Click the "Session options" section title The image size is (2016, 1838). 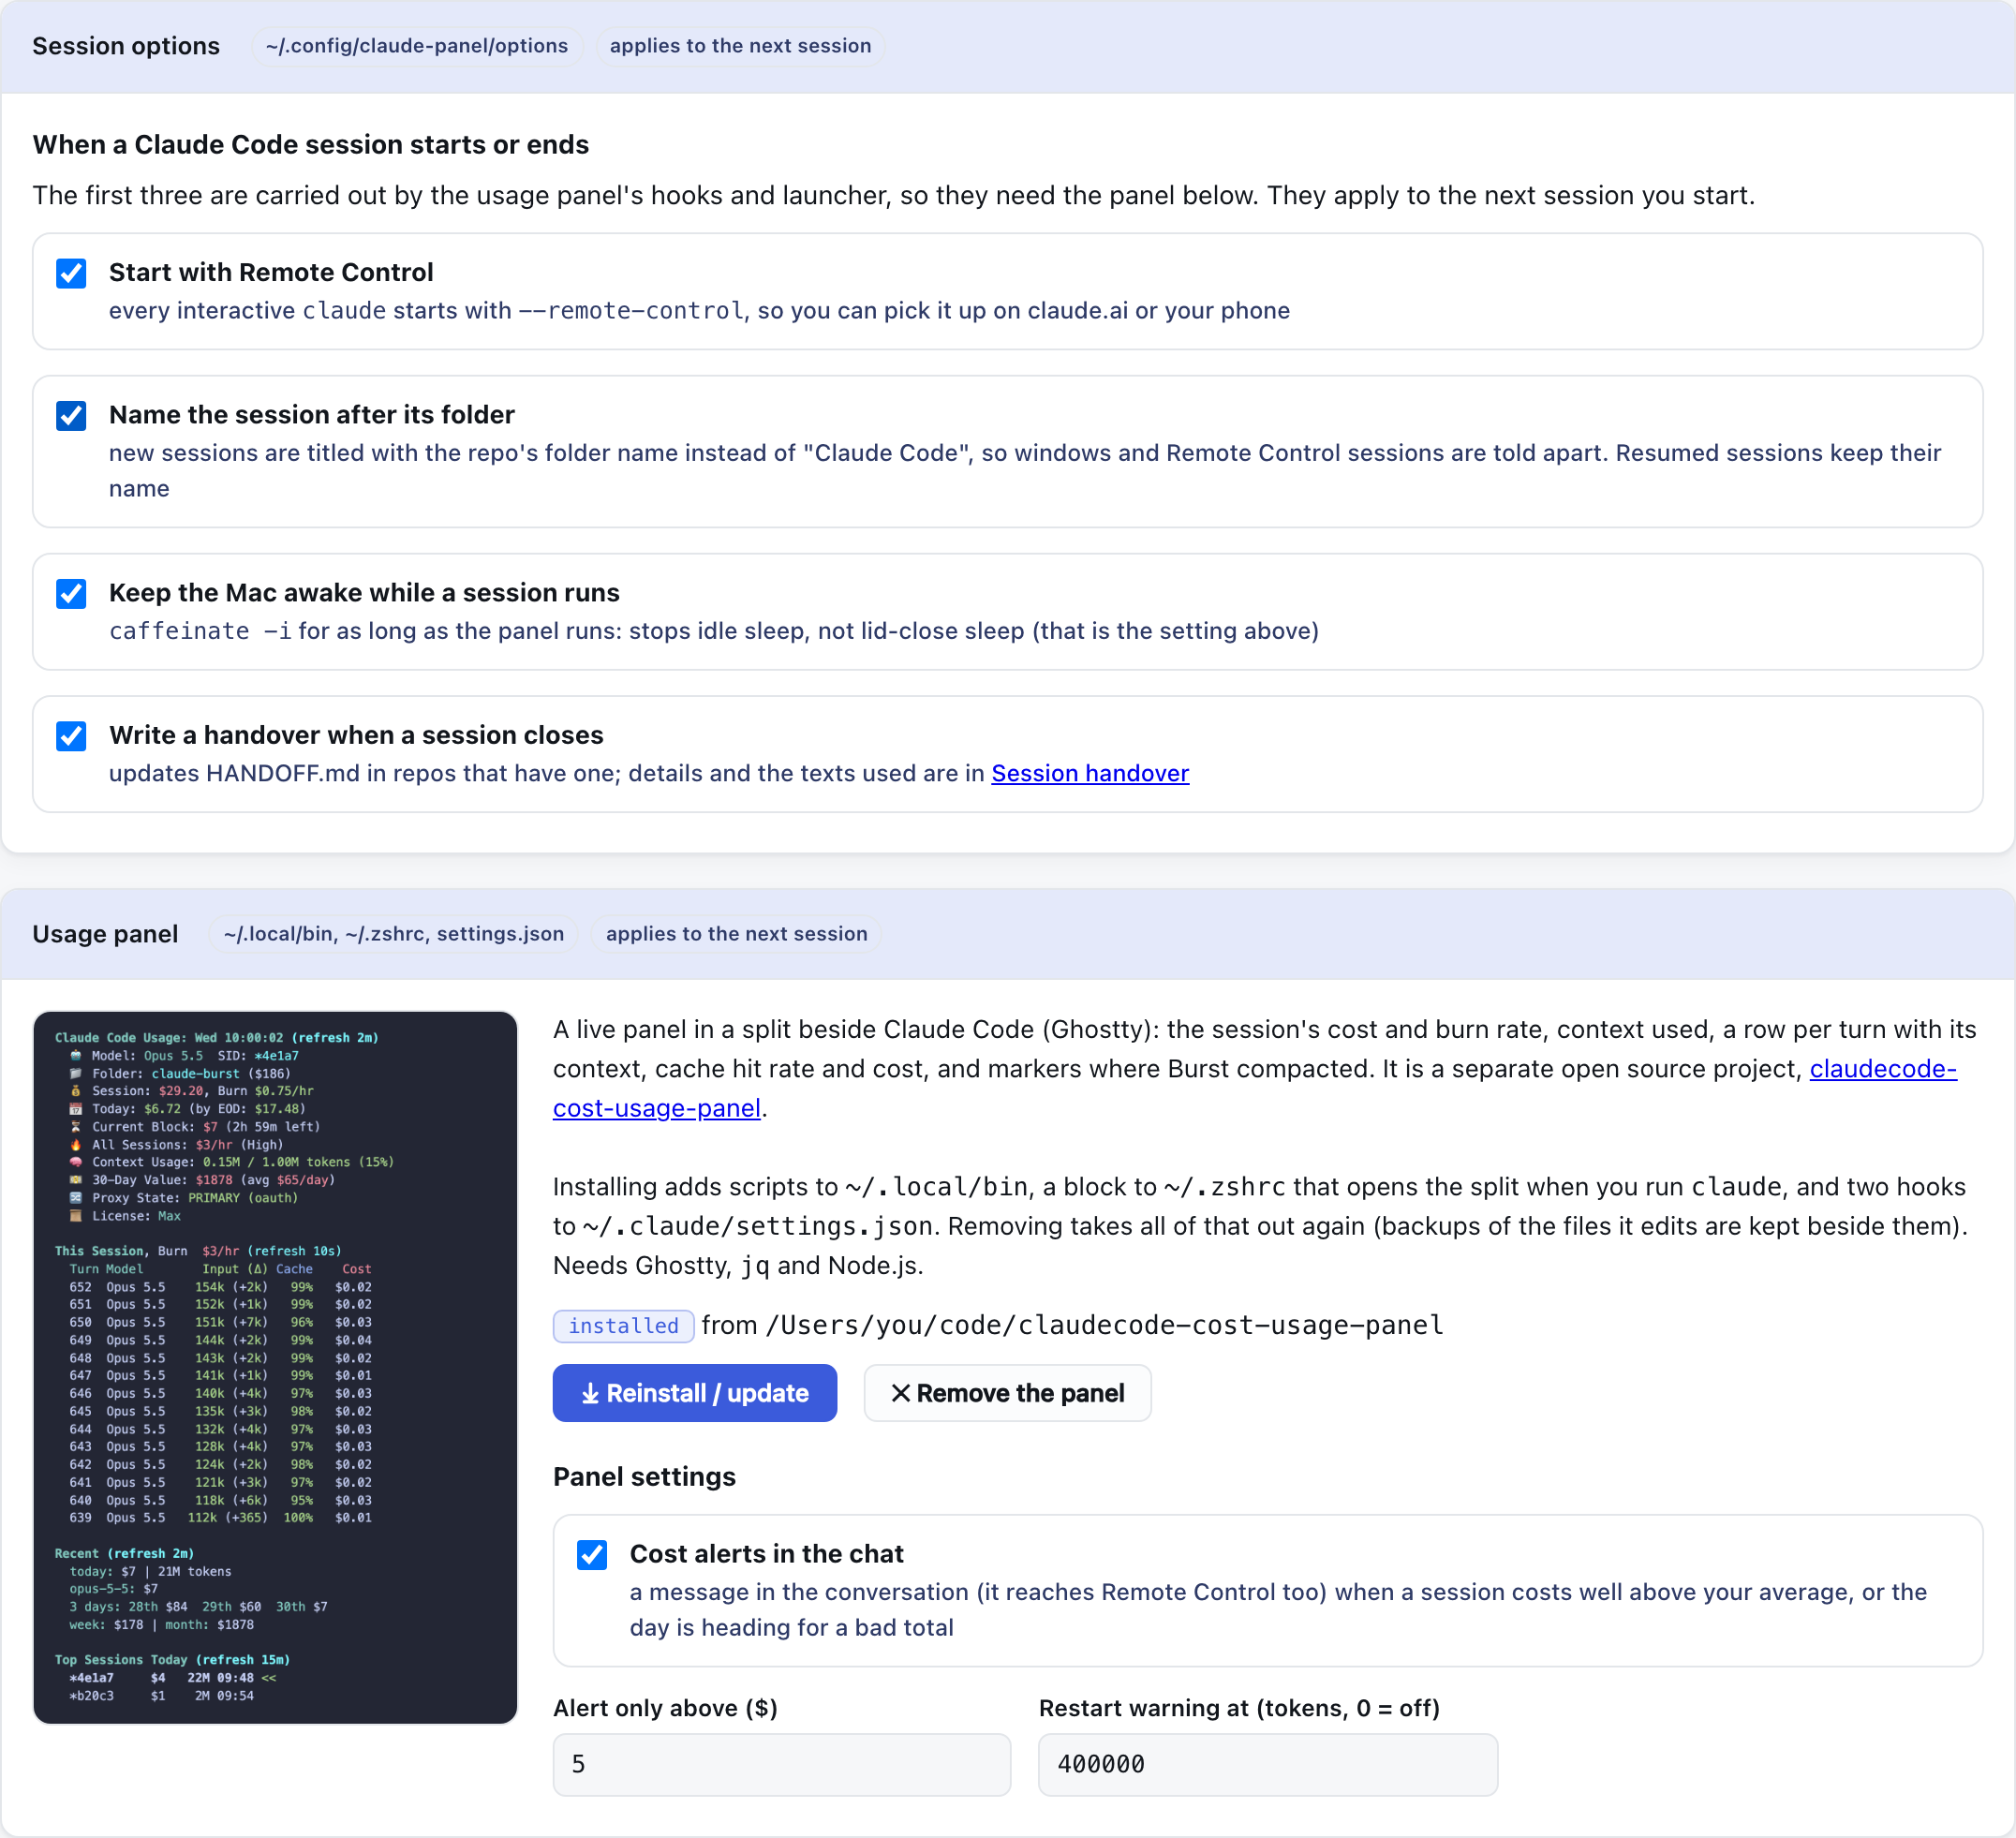click(126, 46)
